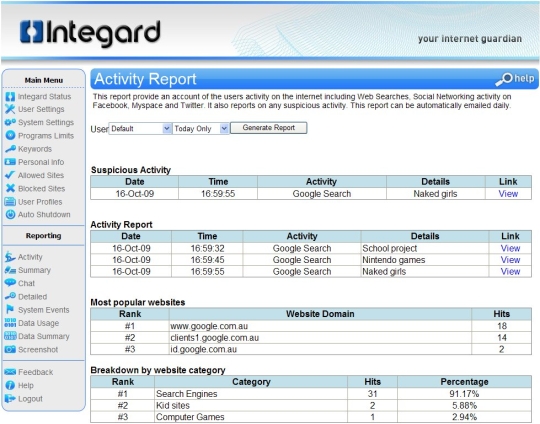
Task: Click the Help info icon in sidebar
Action: (x=10, y=385)
